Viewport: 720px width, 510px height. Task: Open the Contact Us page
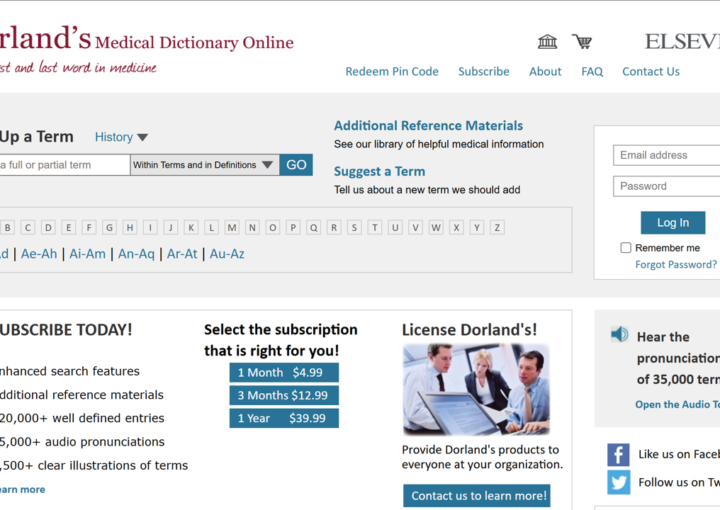click(x=651, y=72)
